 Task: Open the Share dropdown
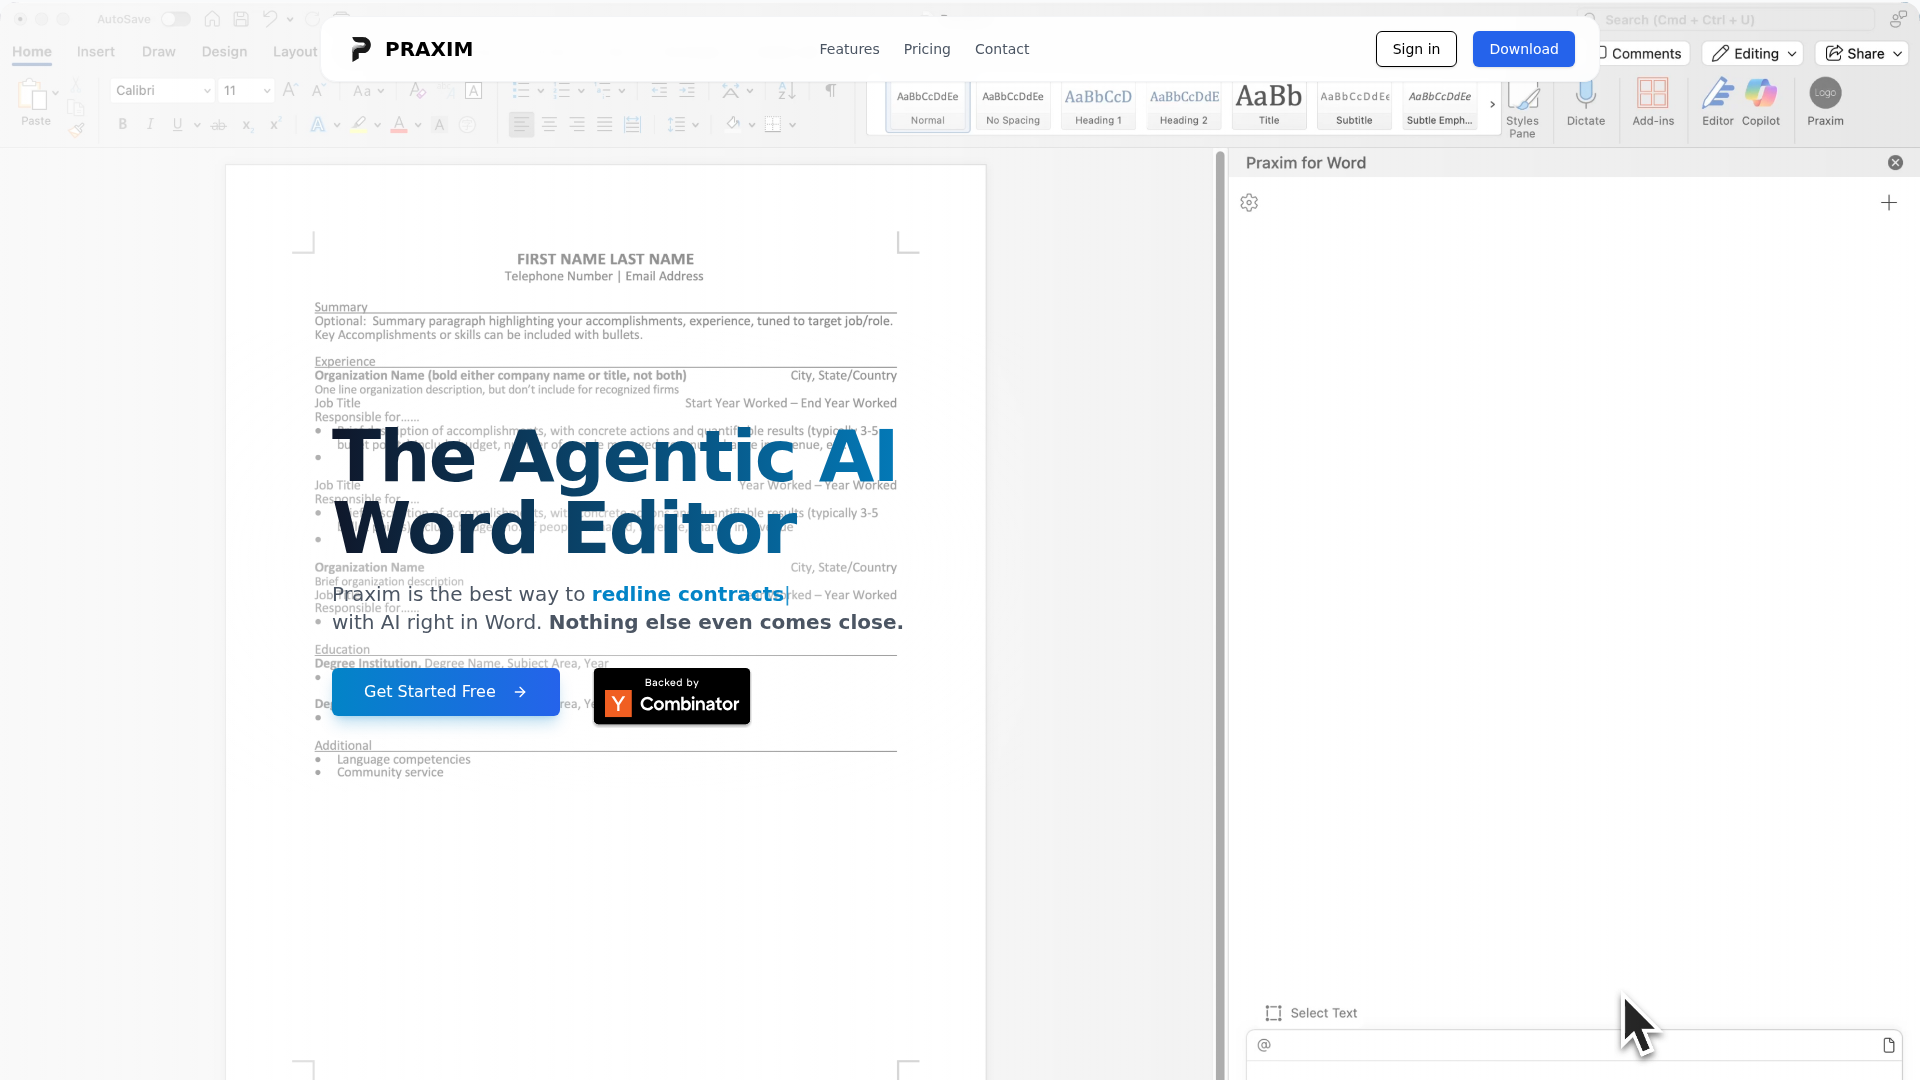coord(1863,54)
